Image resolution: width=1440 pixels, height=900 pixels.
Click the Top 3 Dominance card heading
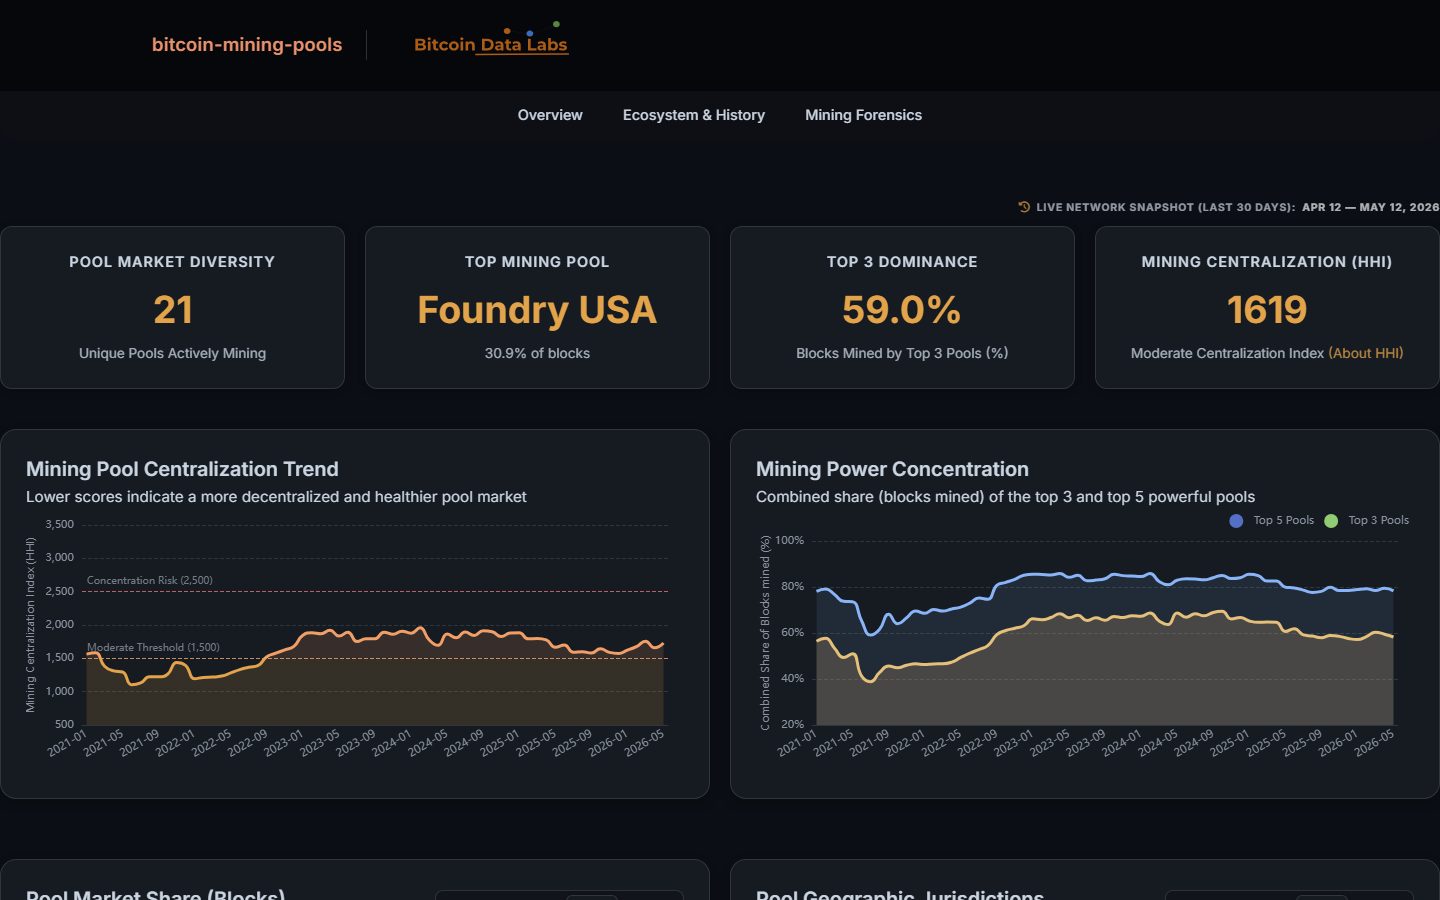point(902,262)
